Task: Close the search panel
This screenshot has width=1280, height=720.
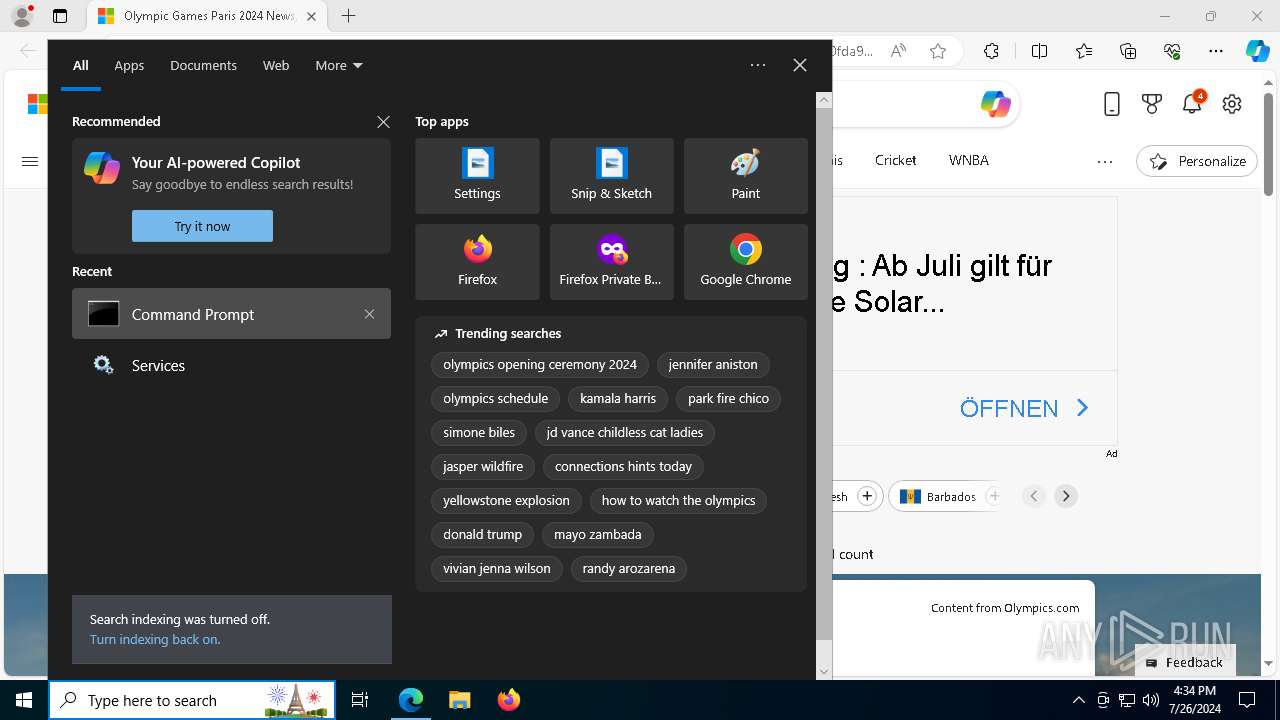Action: (x=800, y=65)
